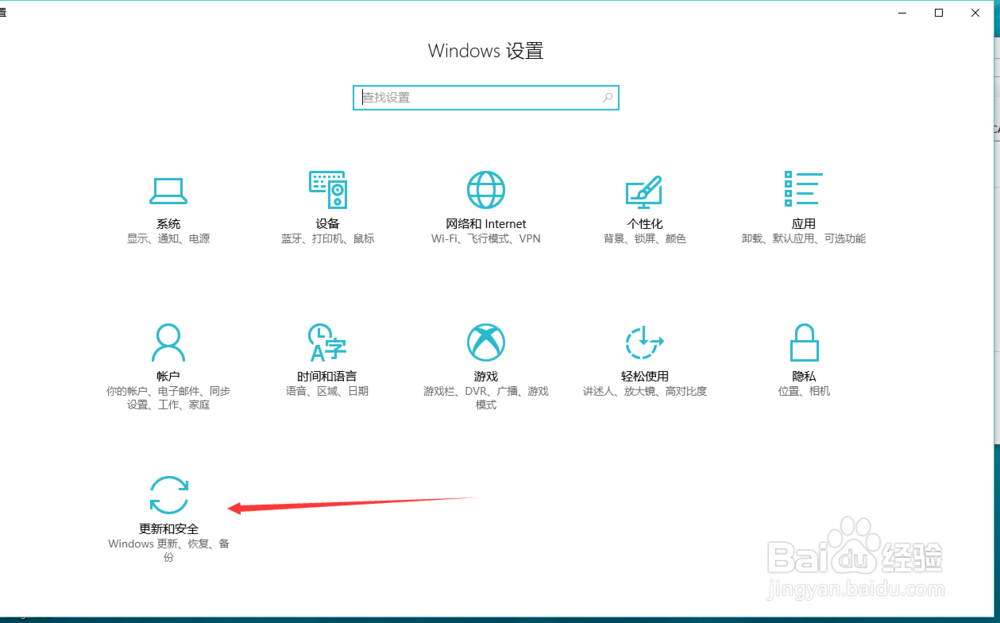
Task: Click the magnifier icon in search box
Action: (x=607, y=98)
